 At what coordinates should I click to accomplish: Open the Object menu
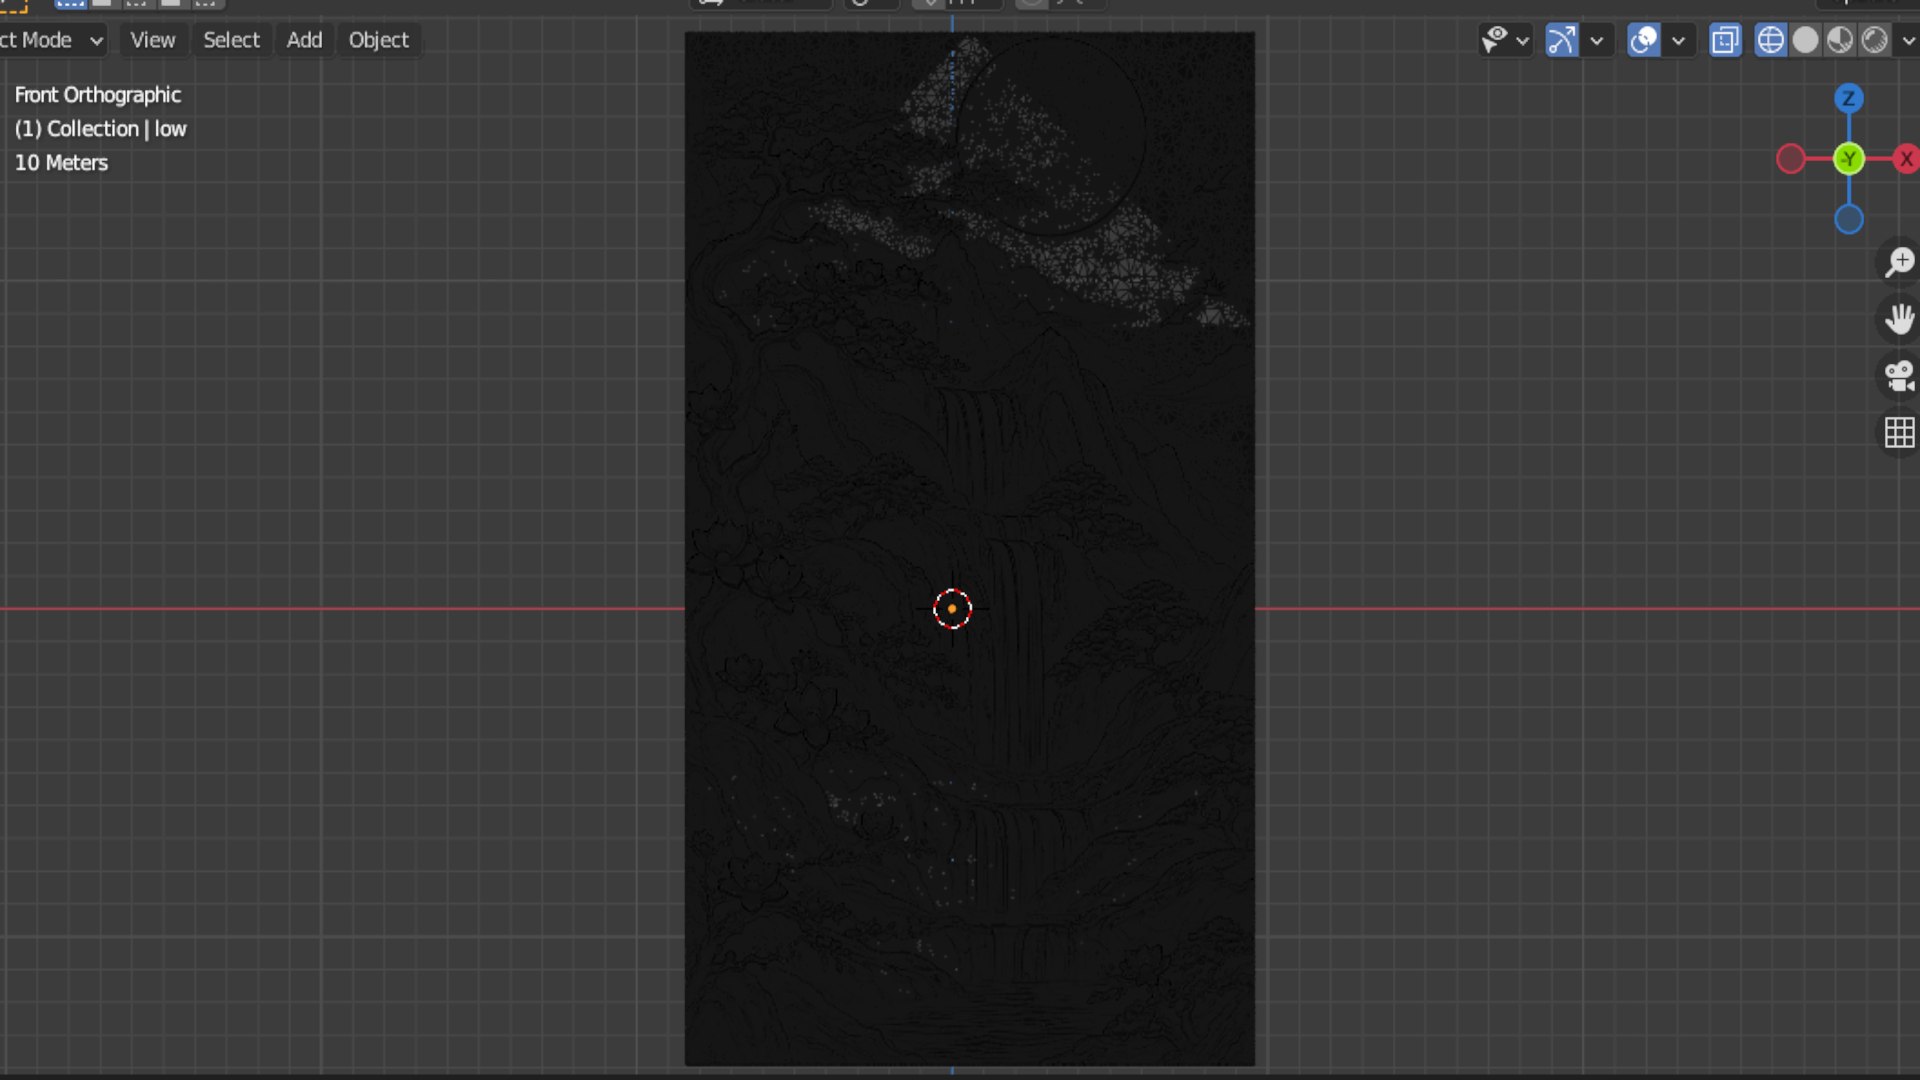[x=378, y=40]
